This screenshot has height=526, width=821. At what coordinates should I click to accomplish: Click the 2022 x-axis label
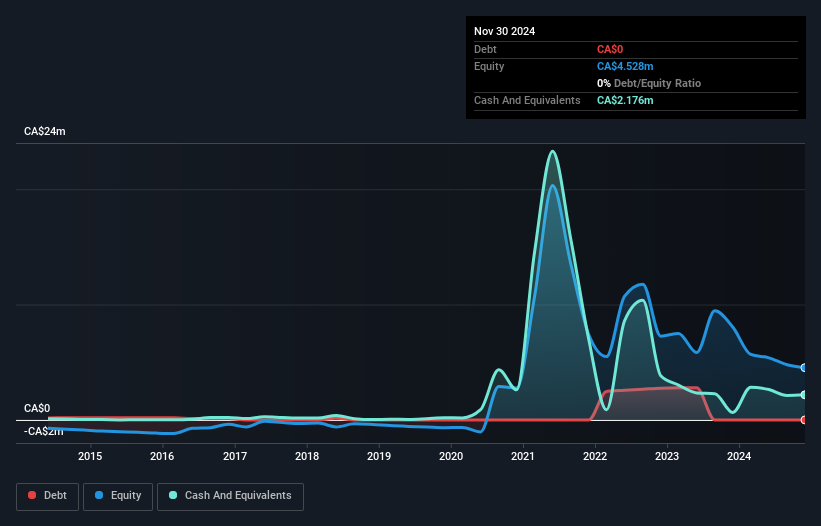tap(595, 456)
